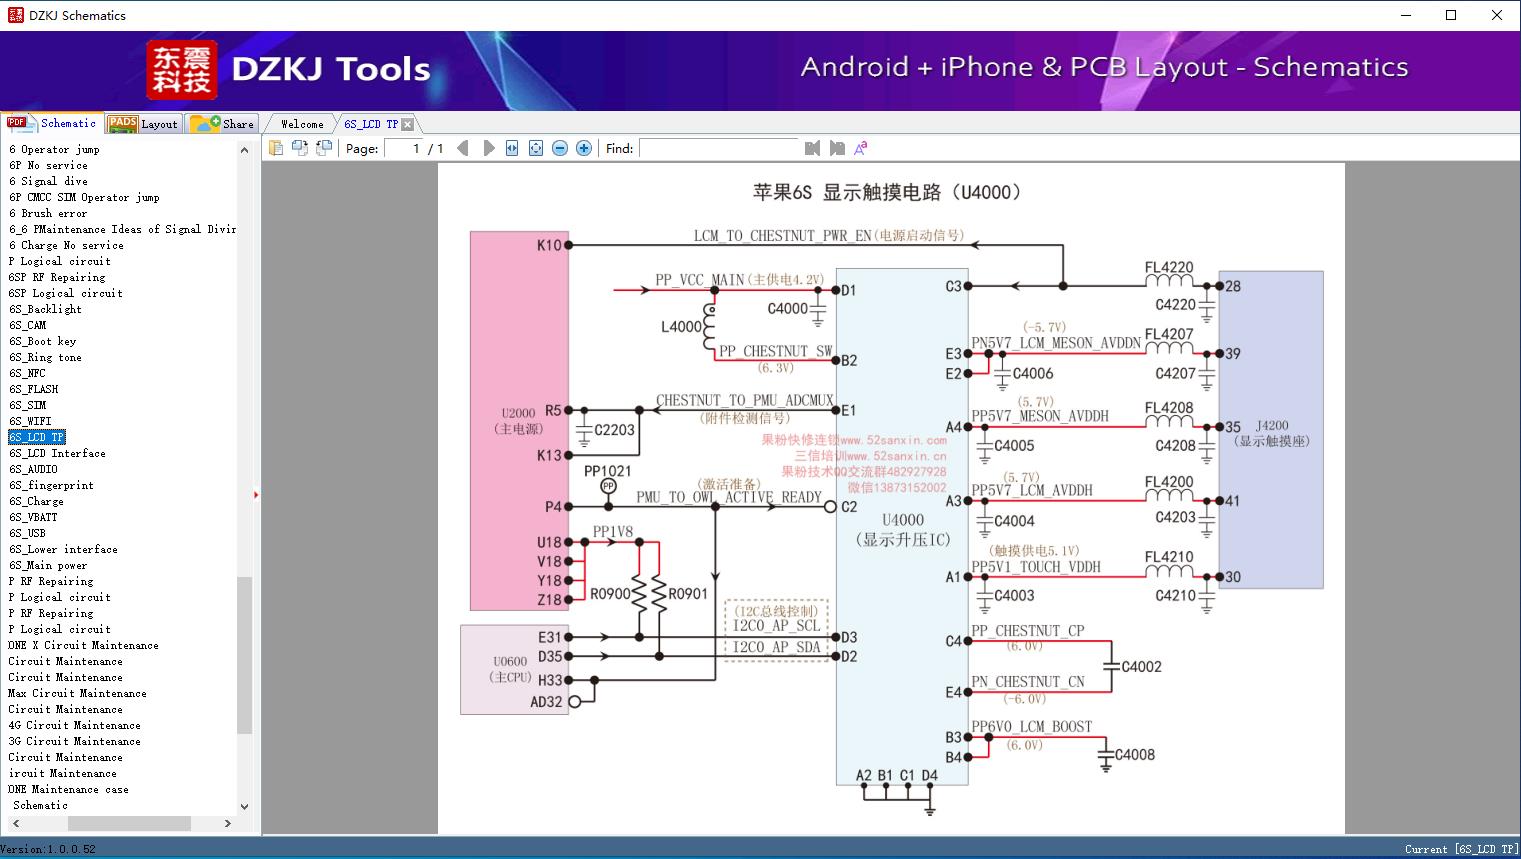Select the 6P No service entry
Viewport: 1521px width, 859px height.
point(48,165)
